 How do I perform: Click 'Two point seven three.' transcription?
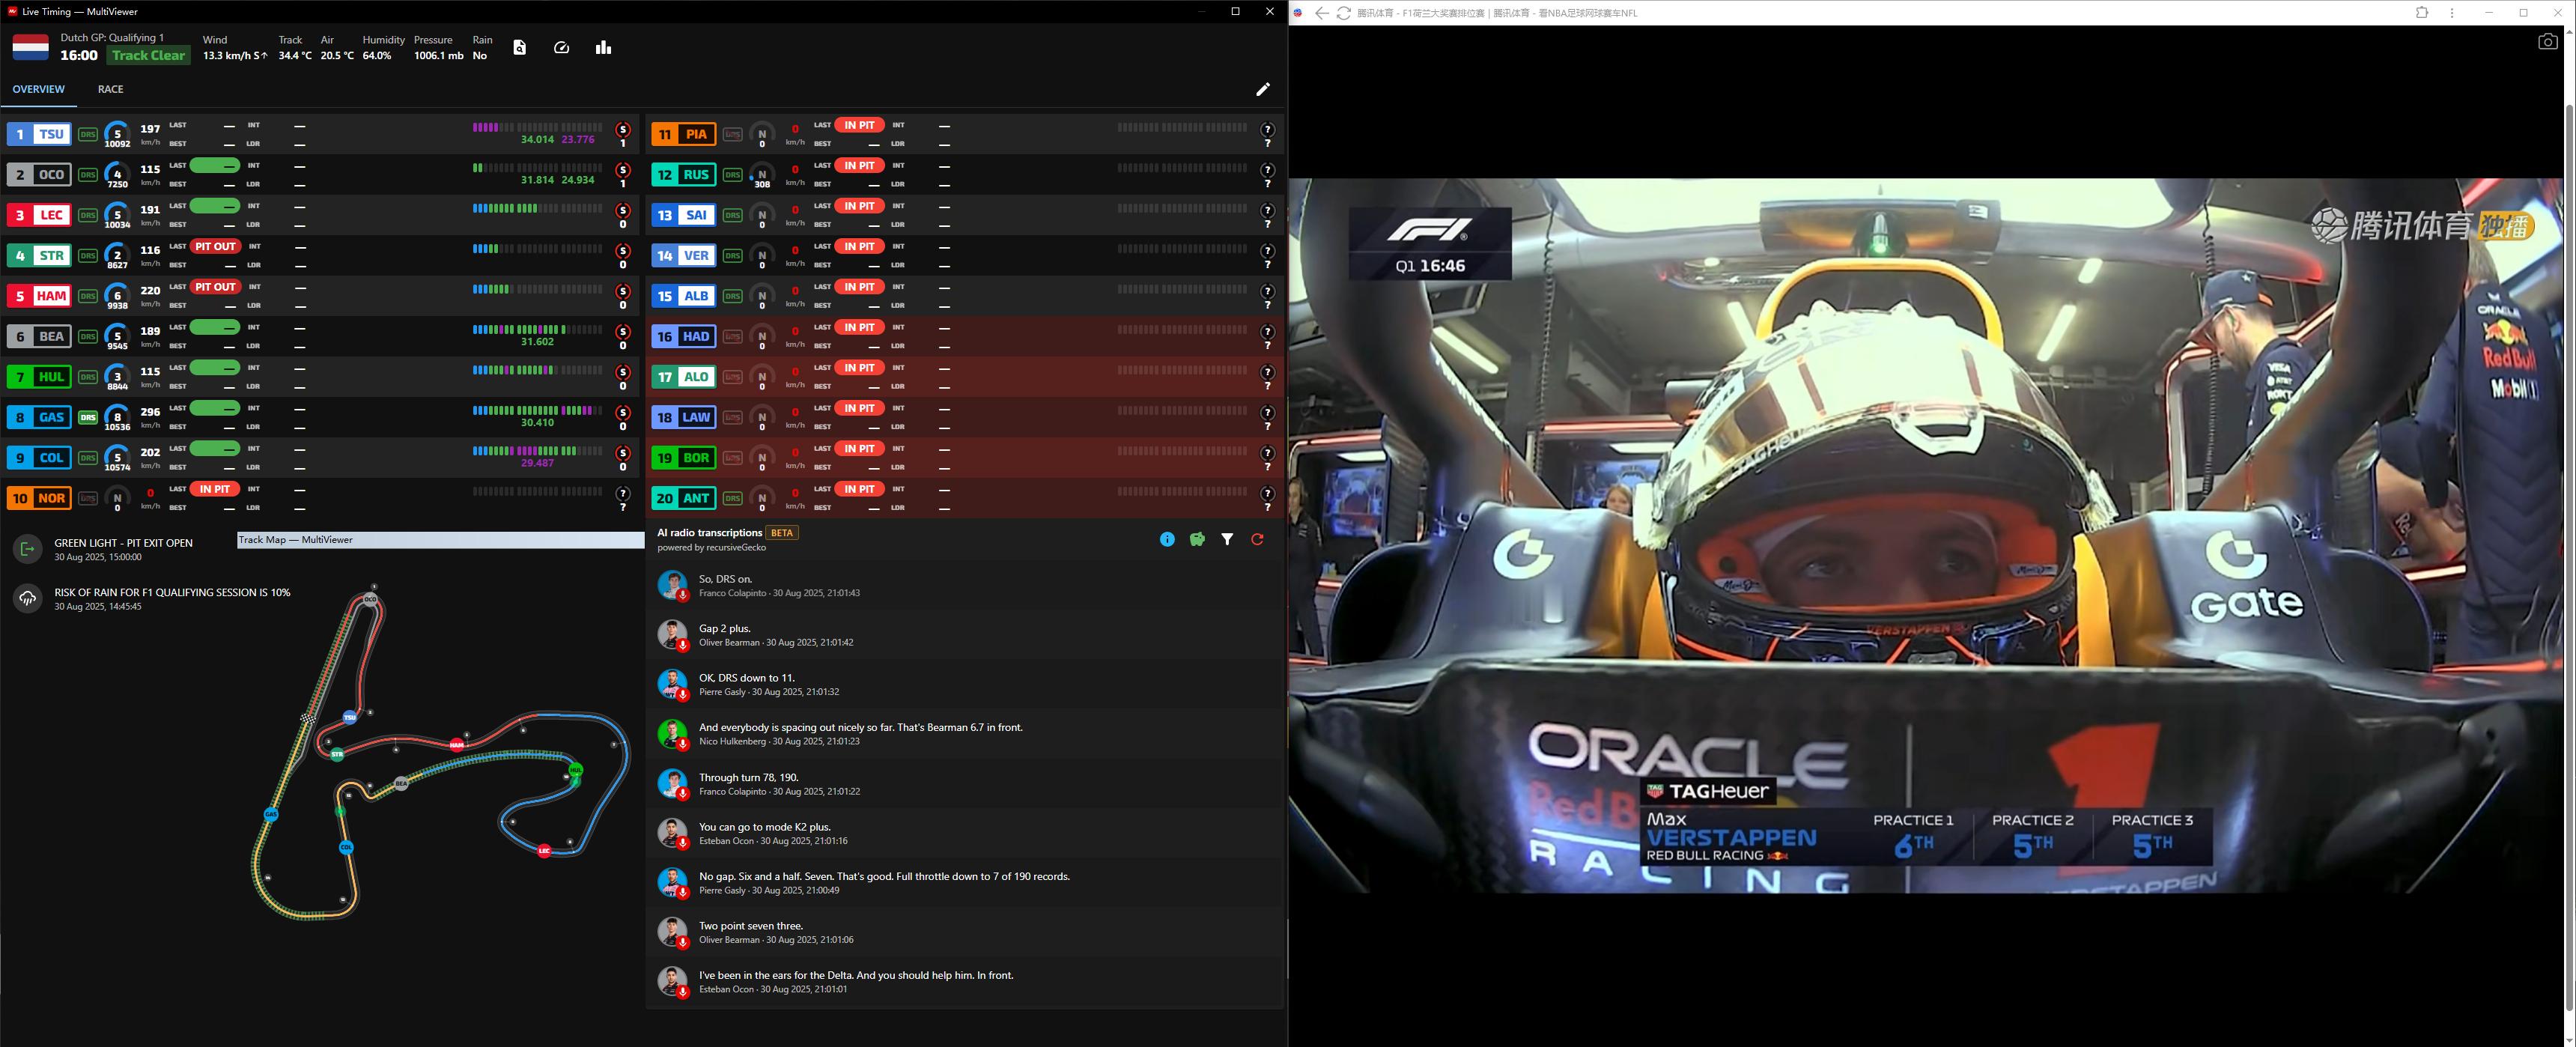(751, 926)
